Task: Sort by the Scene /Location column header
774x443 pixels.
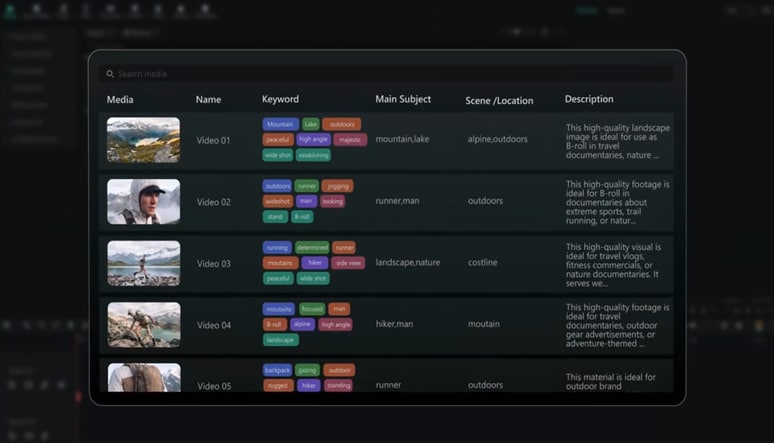Action: 499,100
